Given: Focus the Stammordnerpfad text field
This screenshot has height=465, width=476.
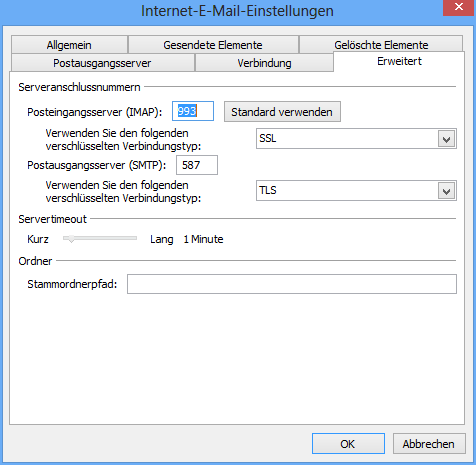Looking at the screenshot, I should pyautogui.click(x=292, y=284).
